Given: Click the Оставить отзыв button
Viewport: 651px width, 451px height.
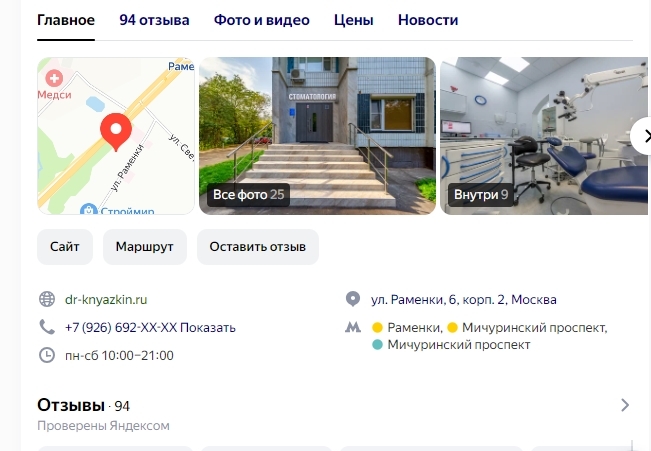Looking at the screenshot, I should click(x=257, y=247).
